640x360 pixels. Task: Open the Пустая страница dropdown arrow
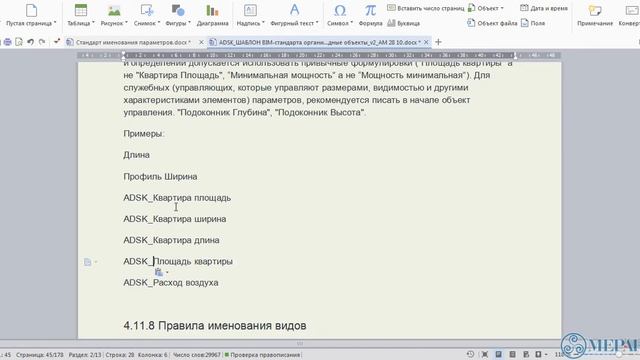[55, 23]
